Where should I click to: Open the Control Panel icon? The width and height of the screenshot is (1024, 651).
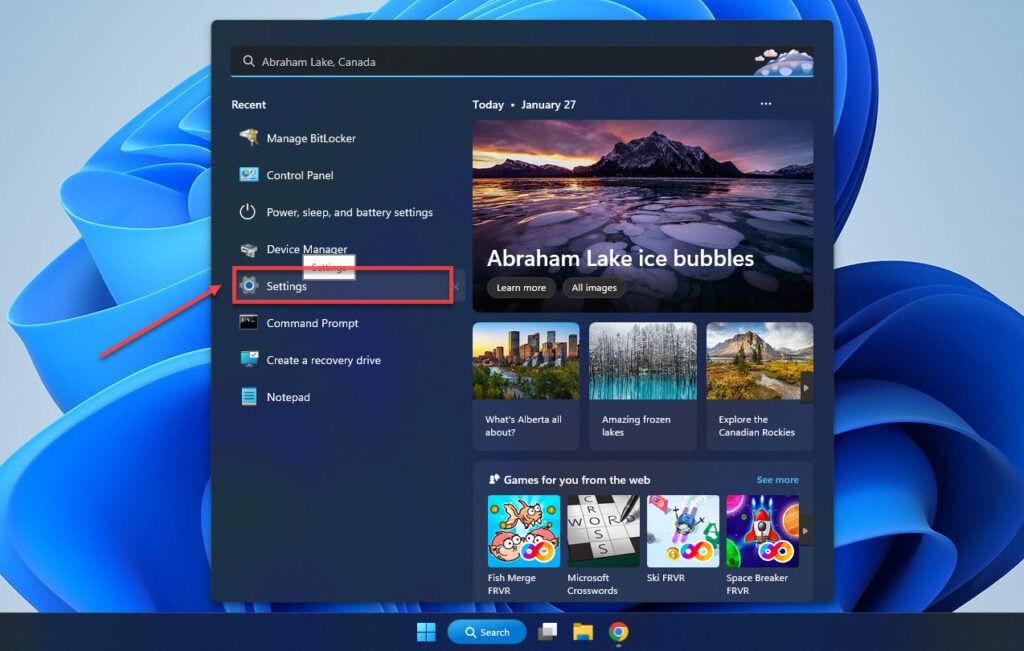click(x=249, y=174)
